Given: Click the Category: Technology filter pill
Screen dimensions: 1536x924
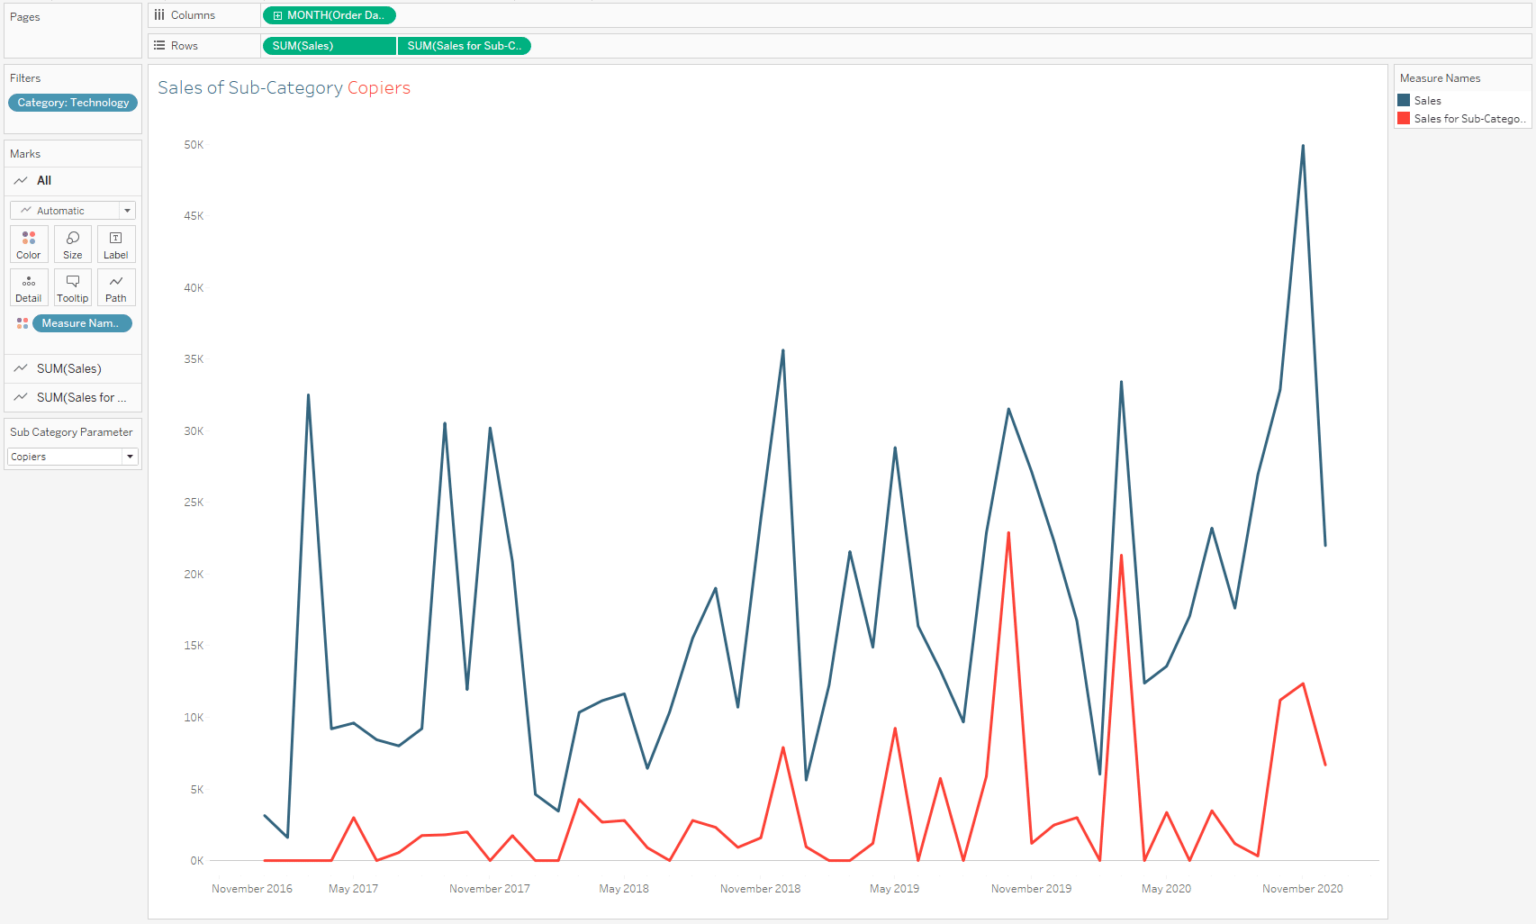Looking at the screenshot, I should click(x=72, y=102).
